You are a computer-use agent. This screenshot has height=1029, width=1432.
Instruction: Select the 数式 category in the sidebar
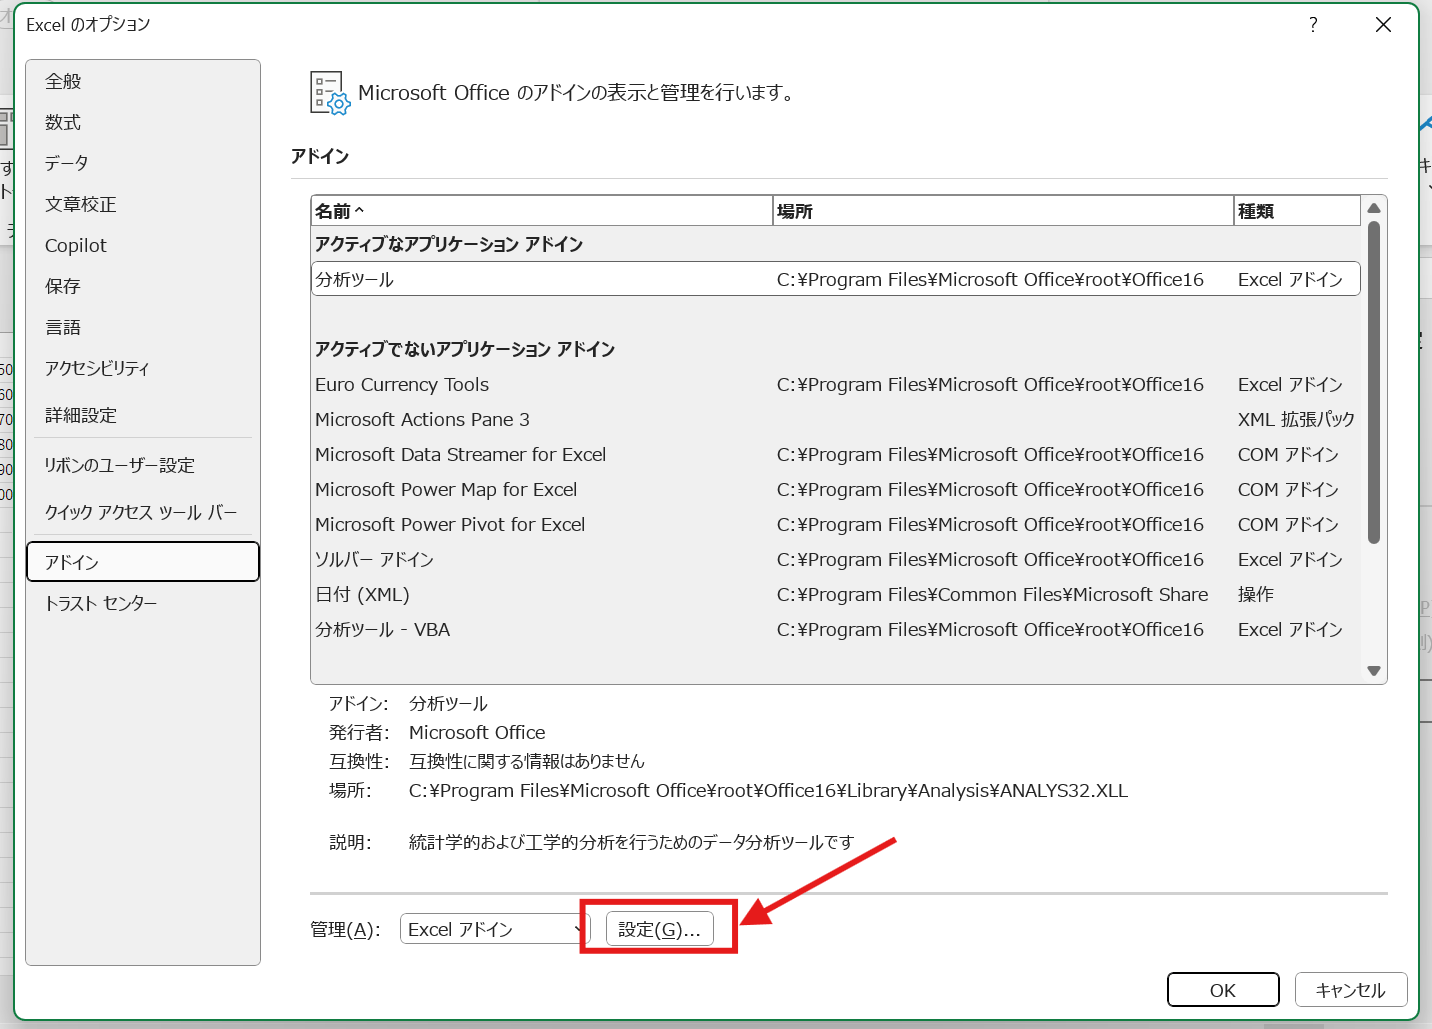coord(62,122)
